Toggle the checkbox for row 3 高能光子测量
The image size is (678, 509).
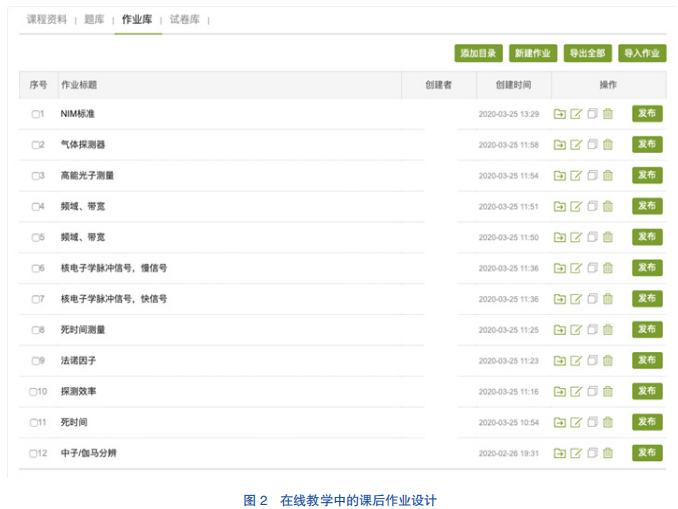pos(35,176)
